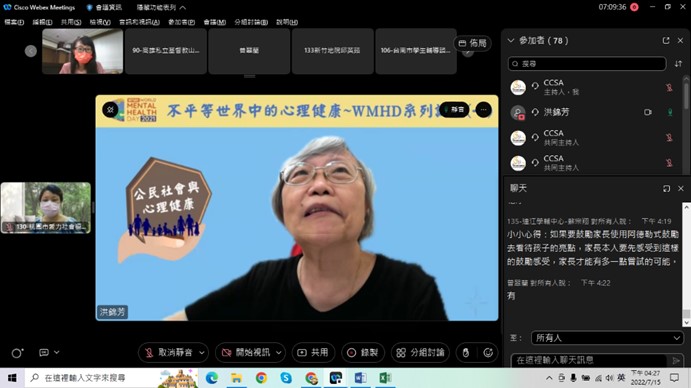Click the closed captions icon

point(44,352)
